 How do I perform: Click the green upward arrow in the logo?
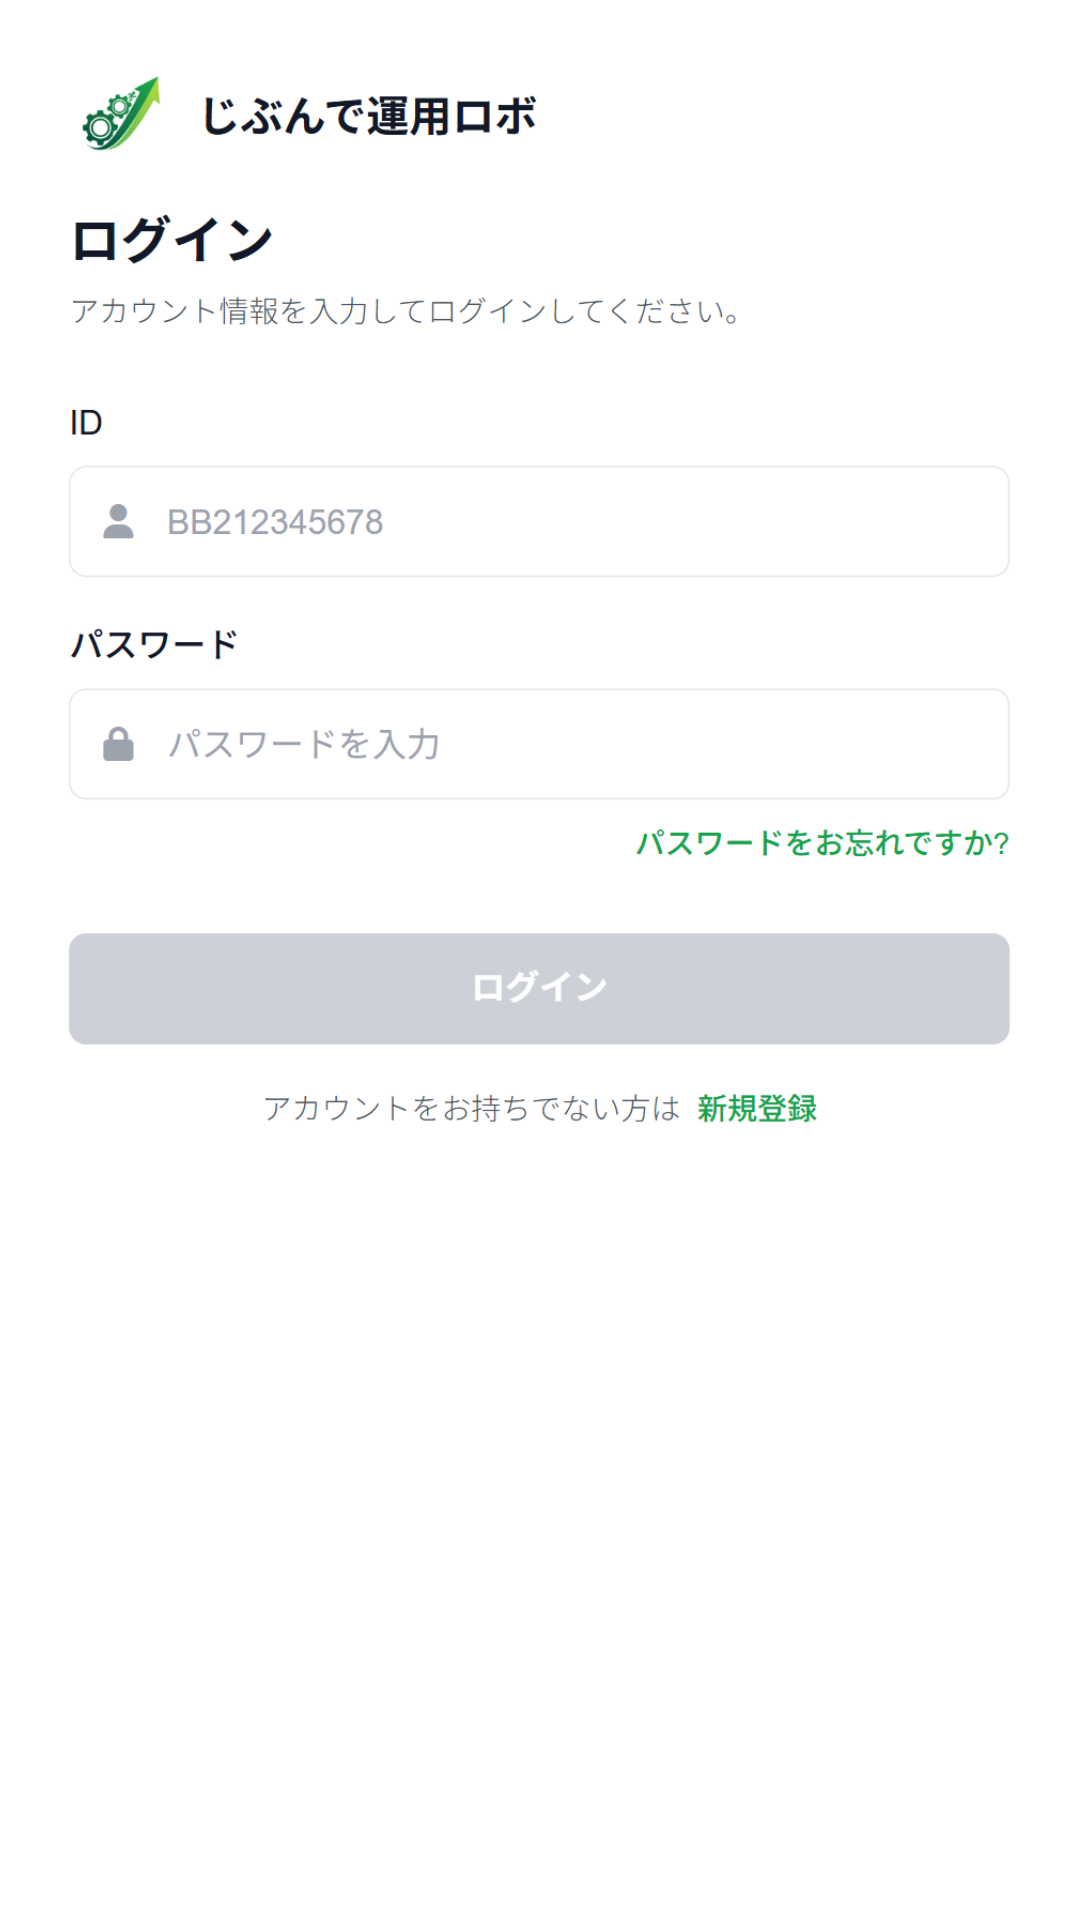pos(142,98)
